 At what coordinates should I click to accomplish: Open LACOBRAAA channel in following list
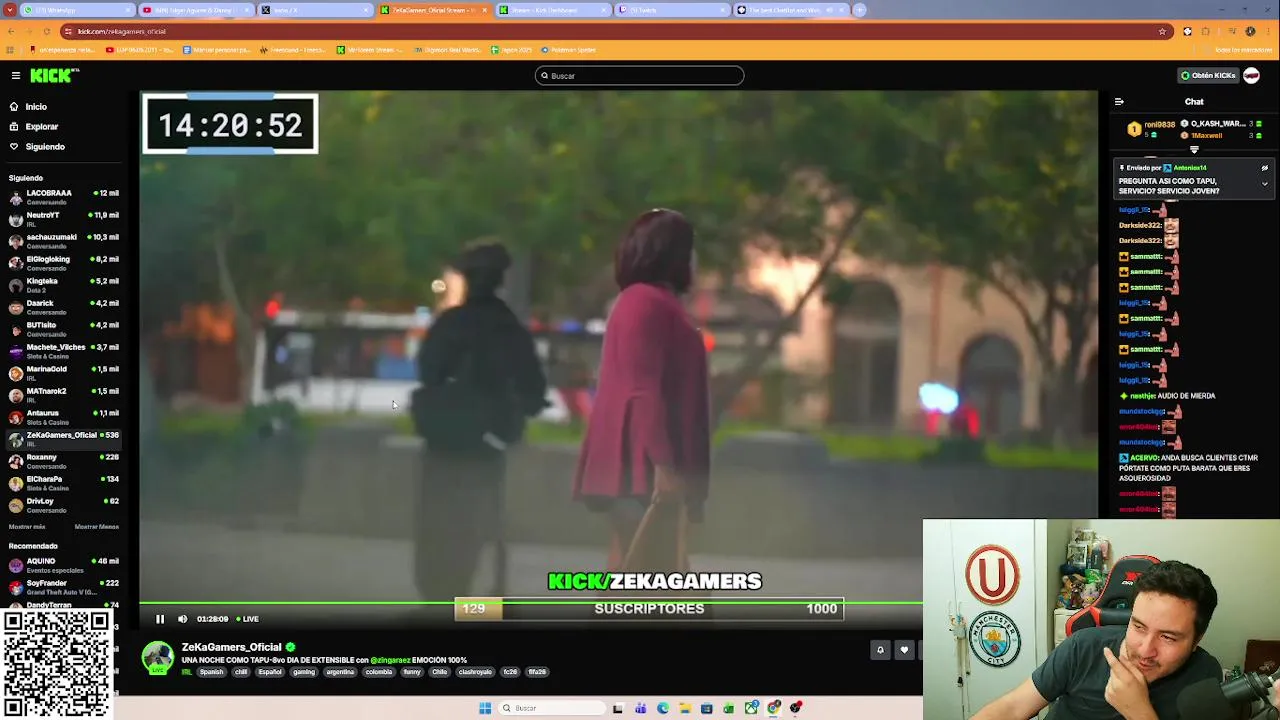click(x=64, y=196)
